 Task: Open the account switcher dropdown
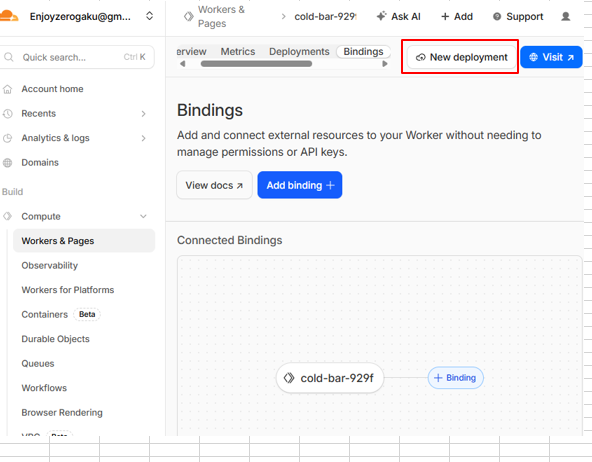coord(150,16)
